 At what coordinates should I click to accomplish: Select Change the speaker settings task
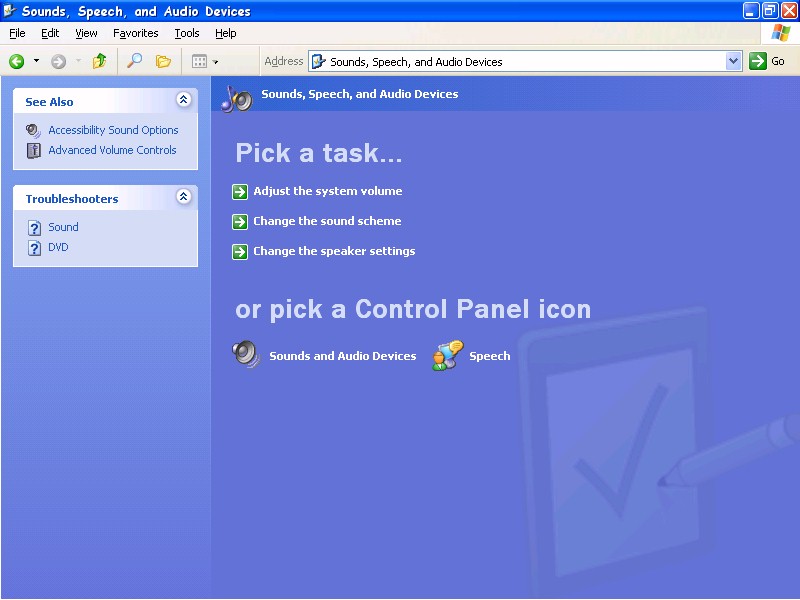click(334, 252)
